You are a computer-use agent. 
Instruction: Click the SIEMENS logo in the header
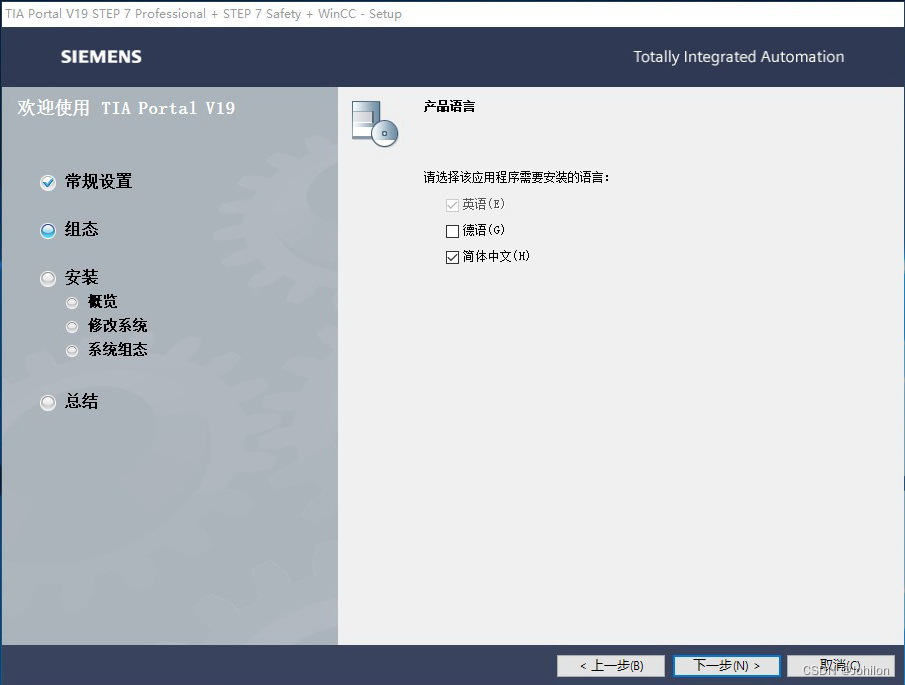click(100, 57)
